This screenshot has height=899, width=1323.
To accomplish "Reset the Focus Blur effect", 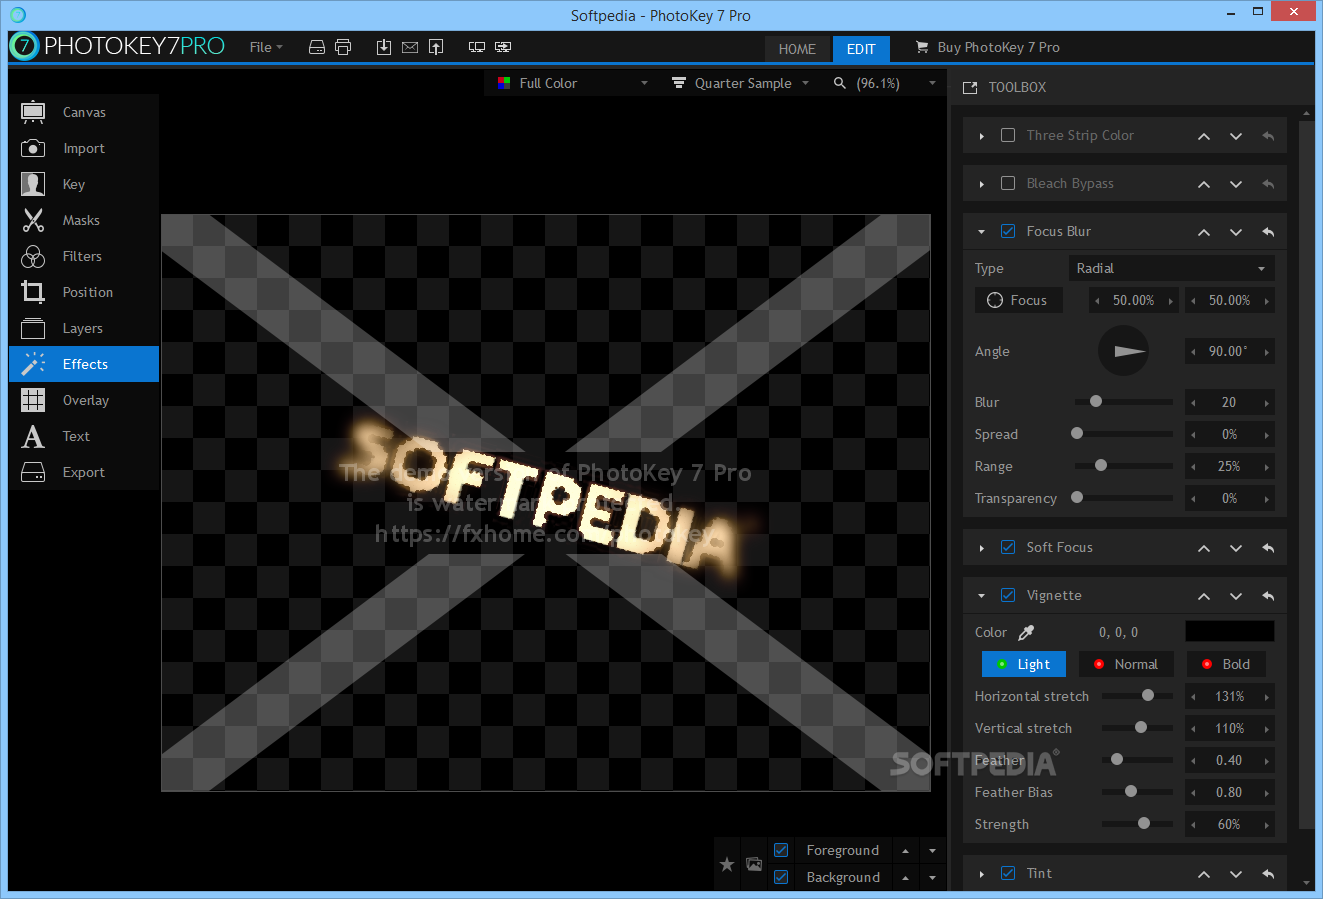I will pos(1268,232).
